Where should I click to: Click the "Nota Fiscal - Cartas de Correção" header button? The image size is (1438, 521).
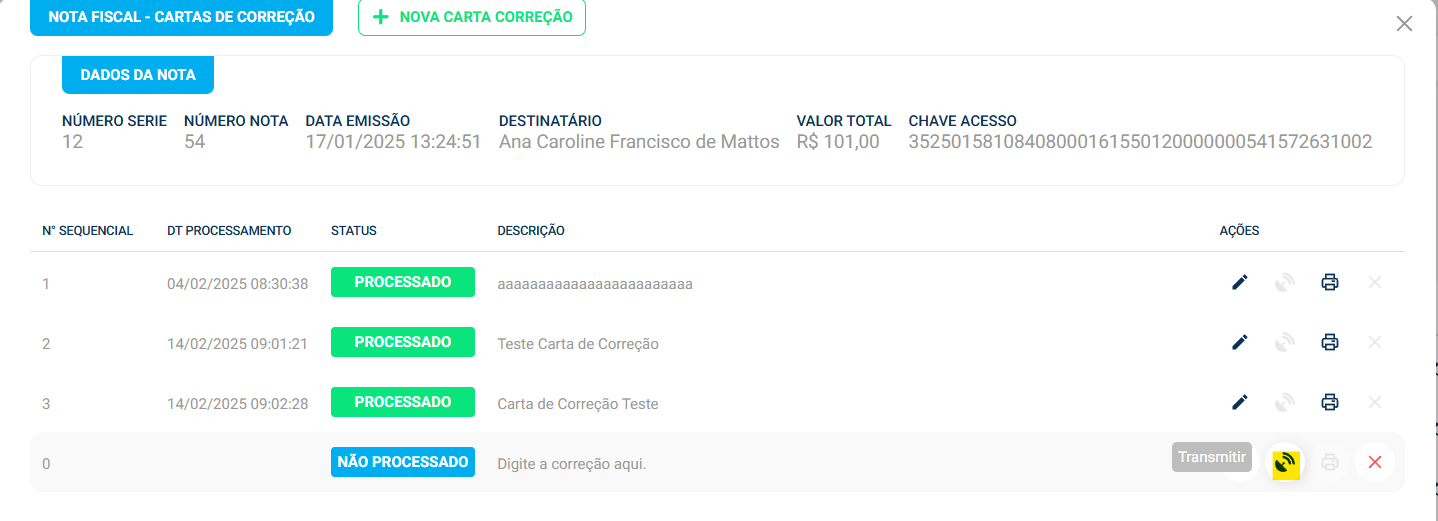coord(181,17)
